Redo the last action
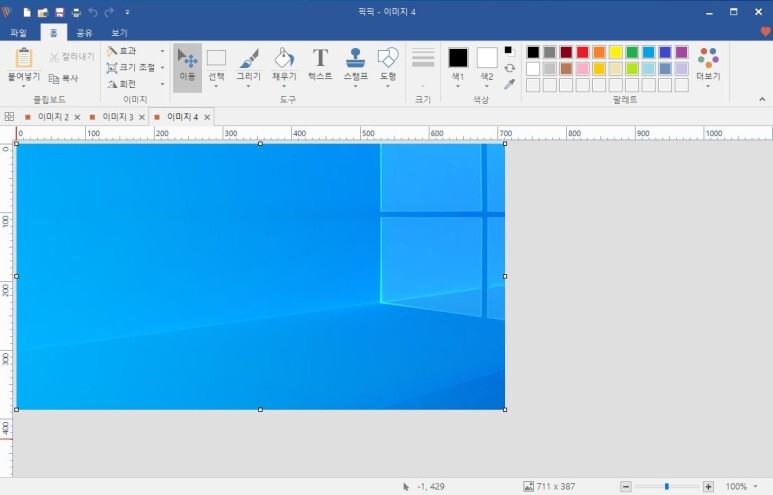Viewport: 773px width, 495px height. [x=109, y=12]
